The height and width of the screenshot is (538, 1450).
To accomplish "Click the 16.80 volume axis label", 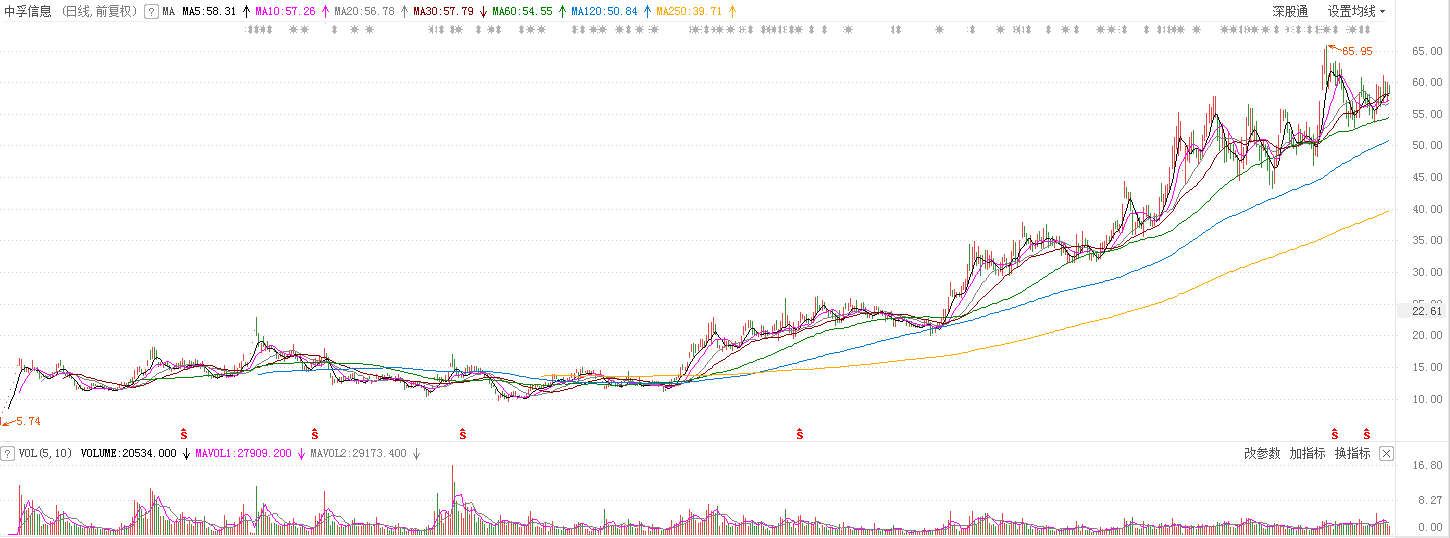I will coord(1427,466).
